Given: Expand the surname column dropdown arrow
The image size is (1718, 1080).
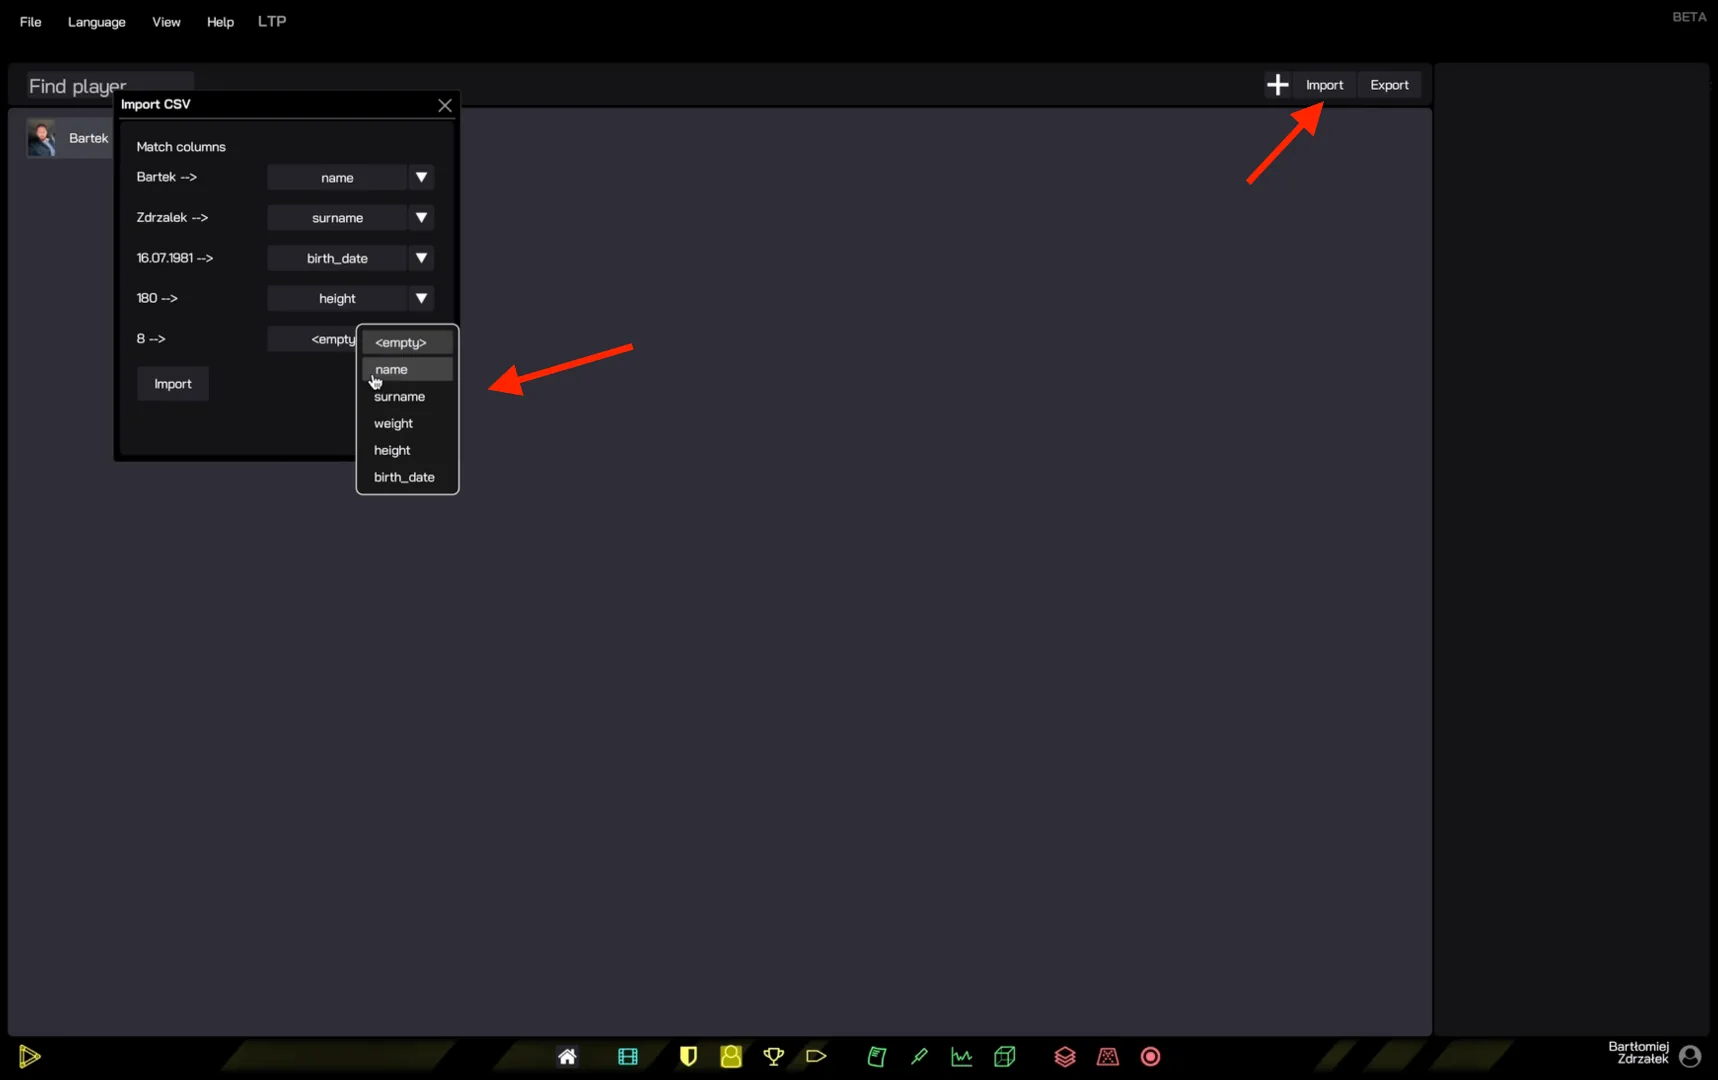Looking at the screenshot, I should coord(421,218).
